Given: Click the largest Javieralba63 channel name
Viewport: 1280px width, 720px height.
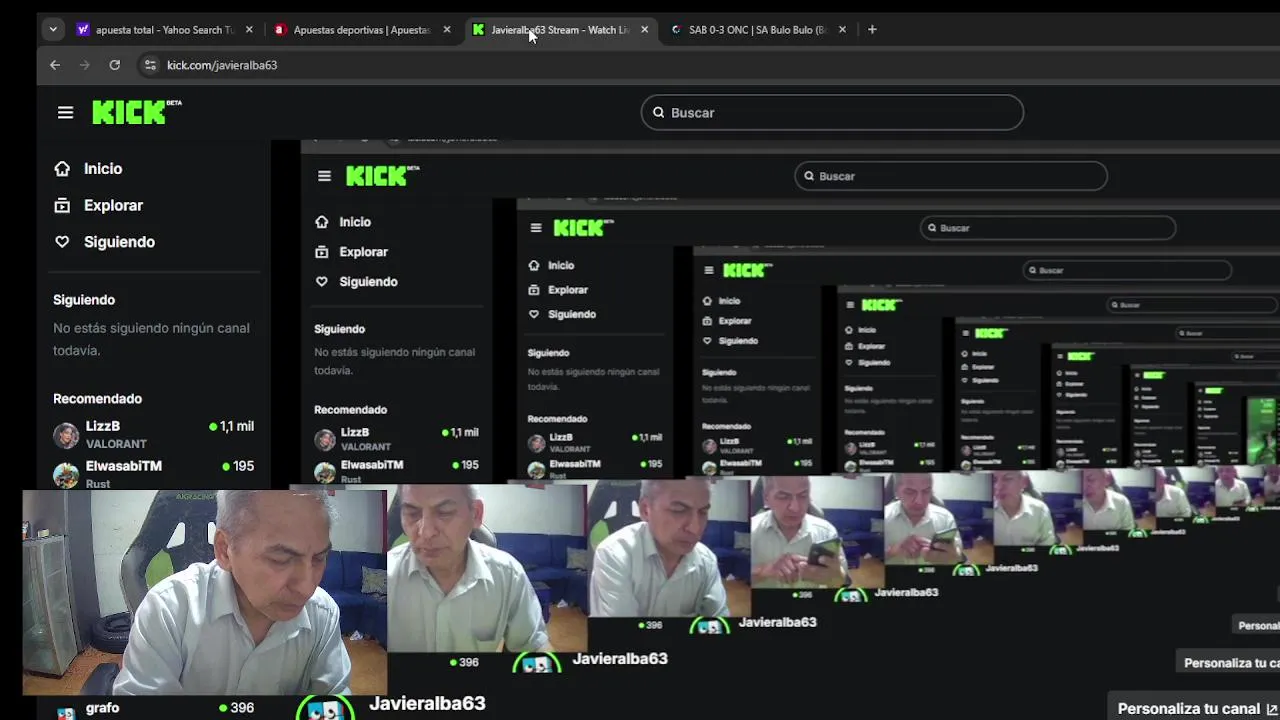Looking at the screenshot, I should [427, 703].
